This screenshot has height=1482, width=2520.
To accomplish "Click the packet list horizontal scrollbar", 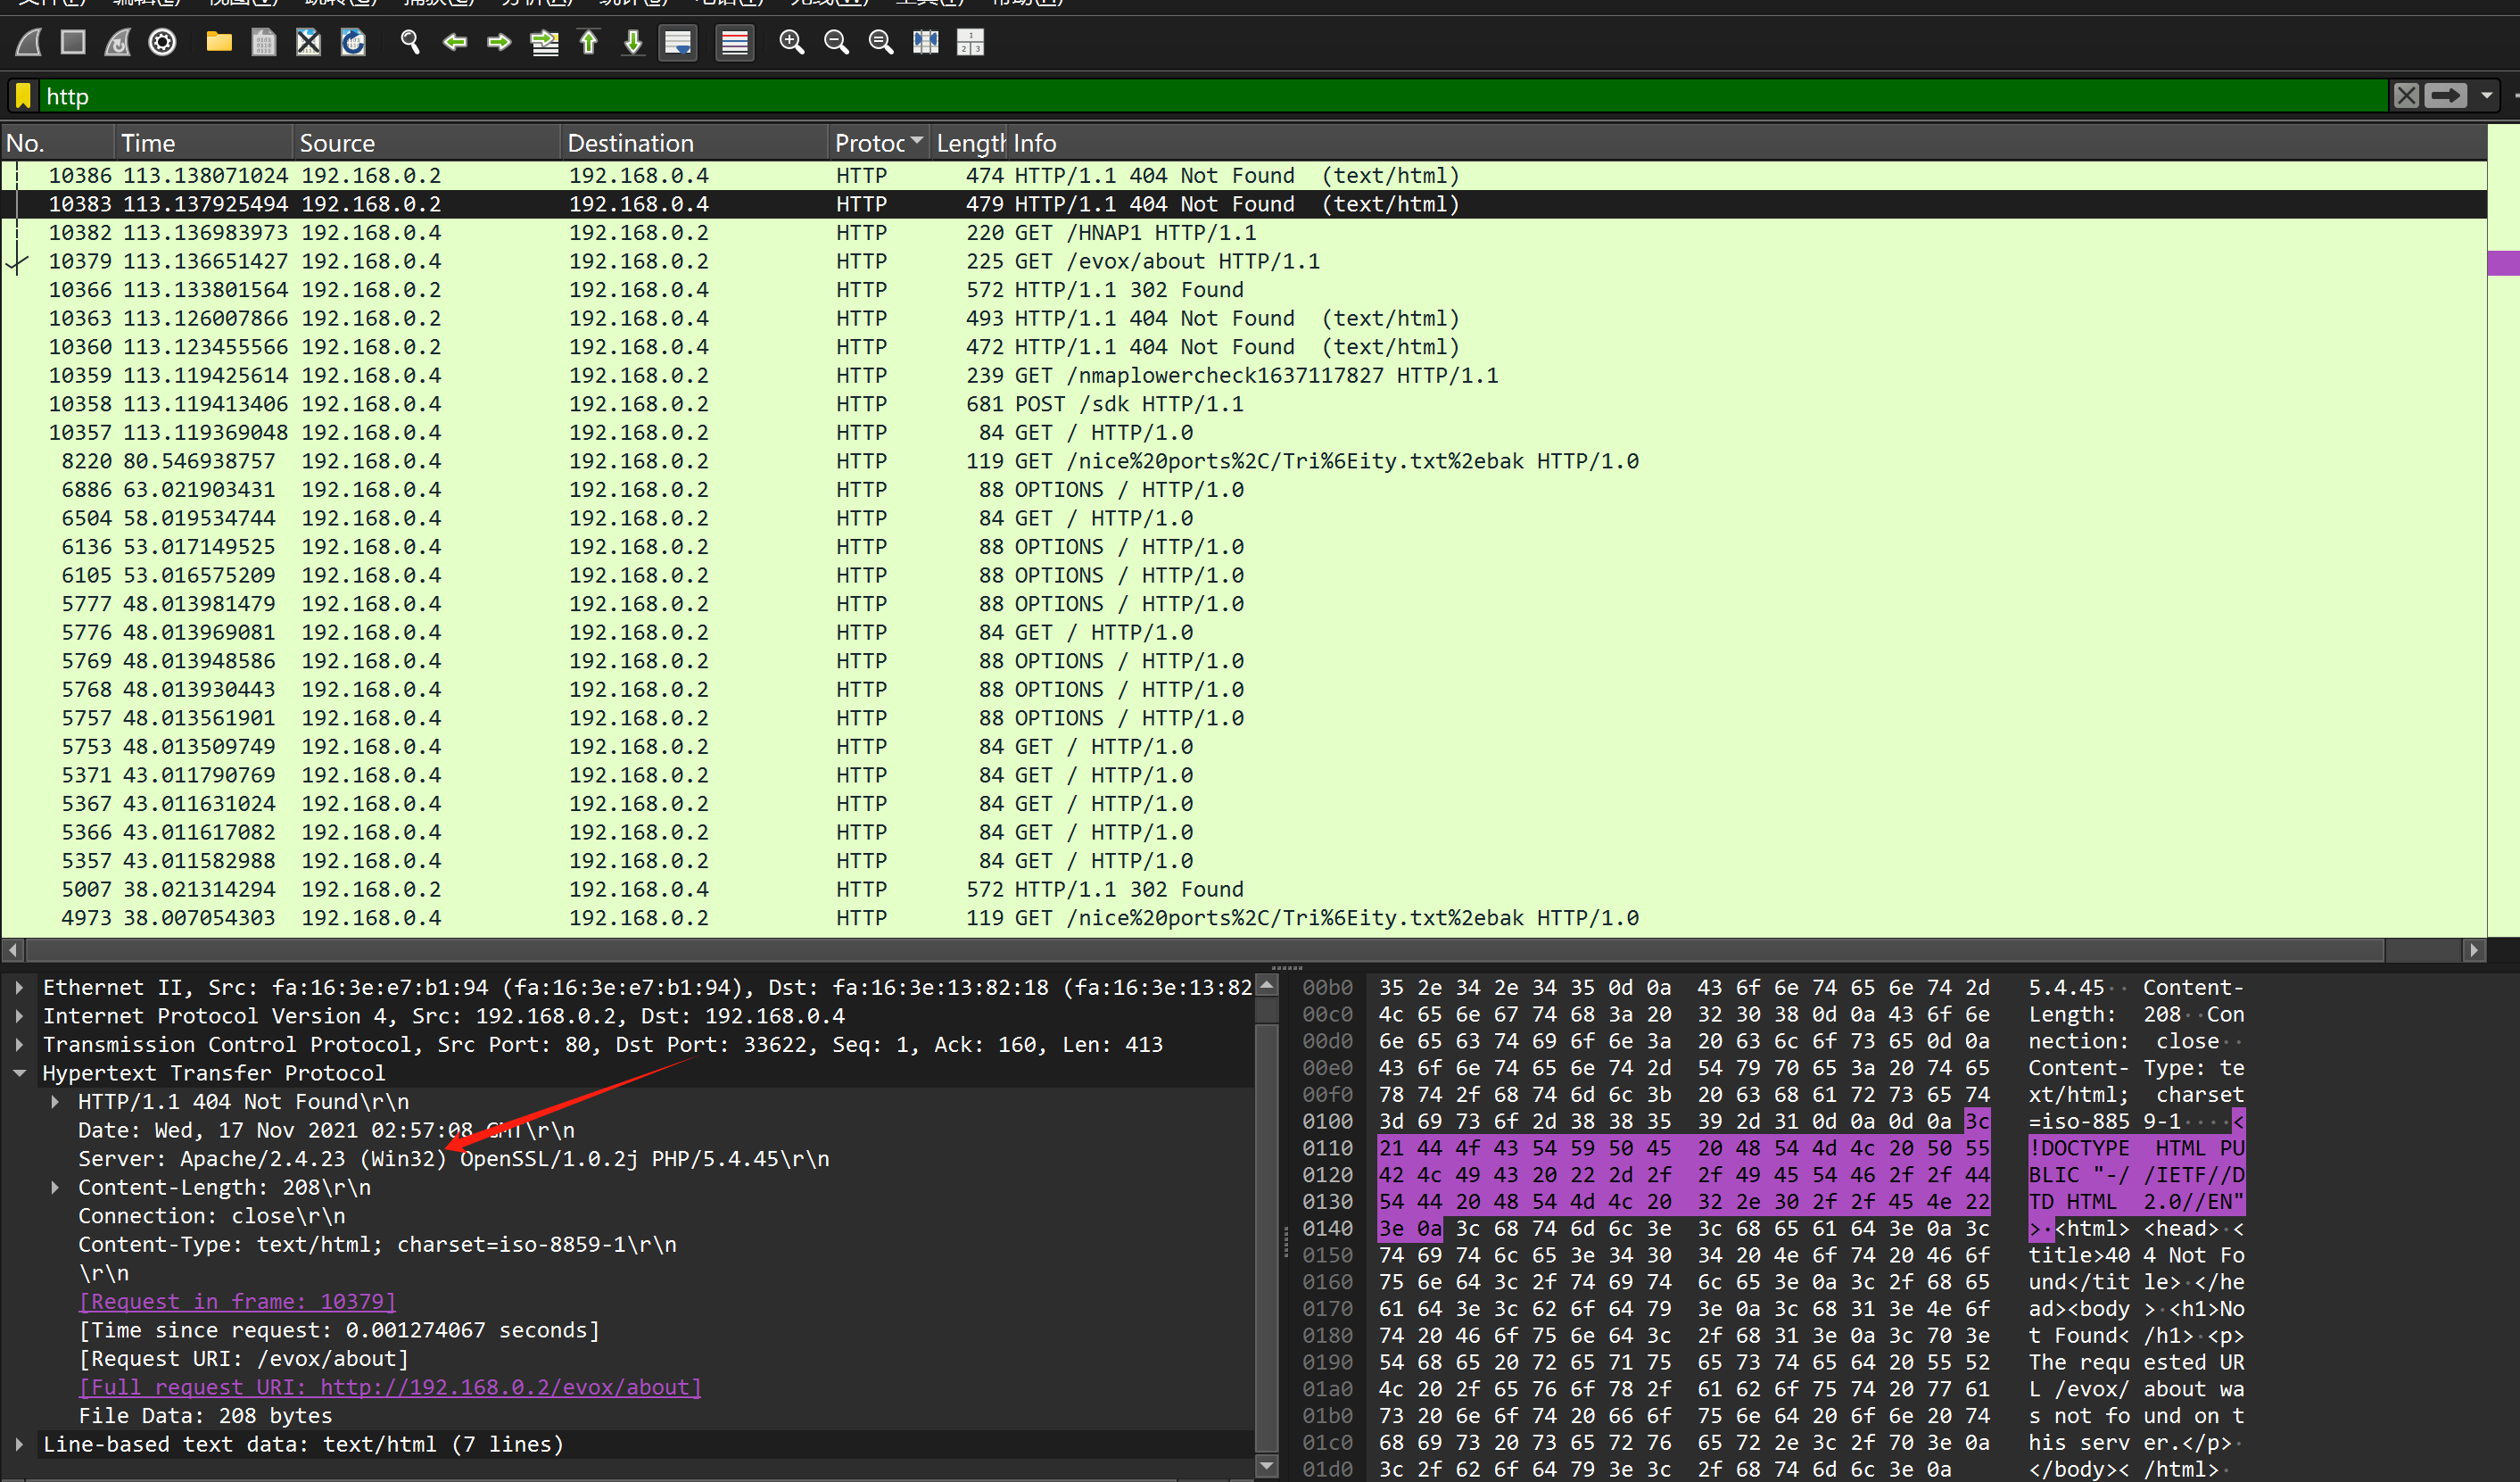I will coord(1200,949).
